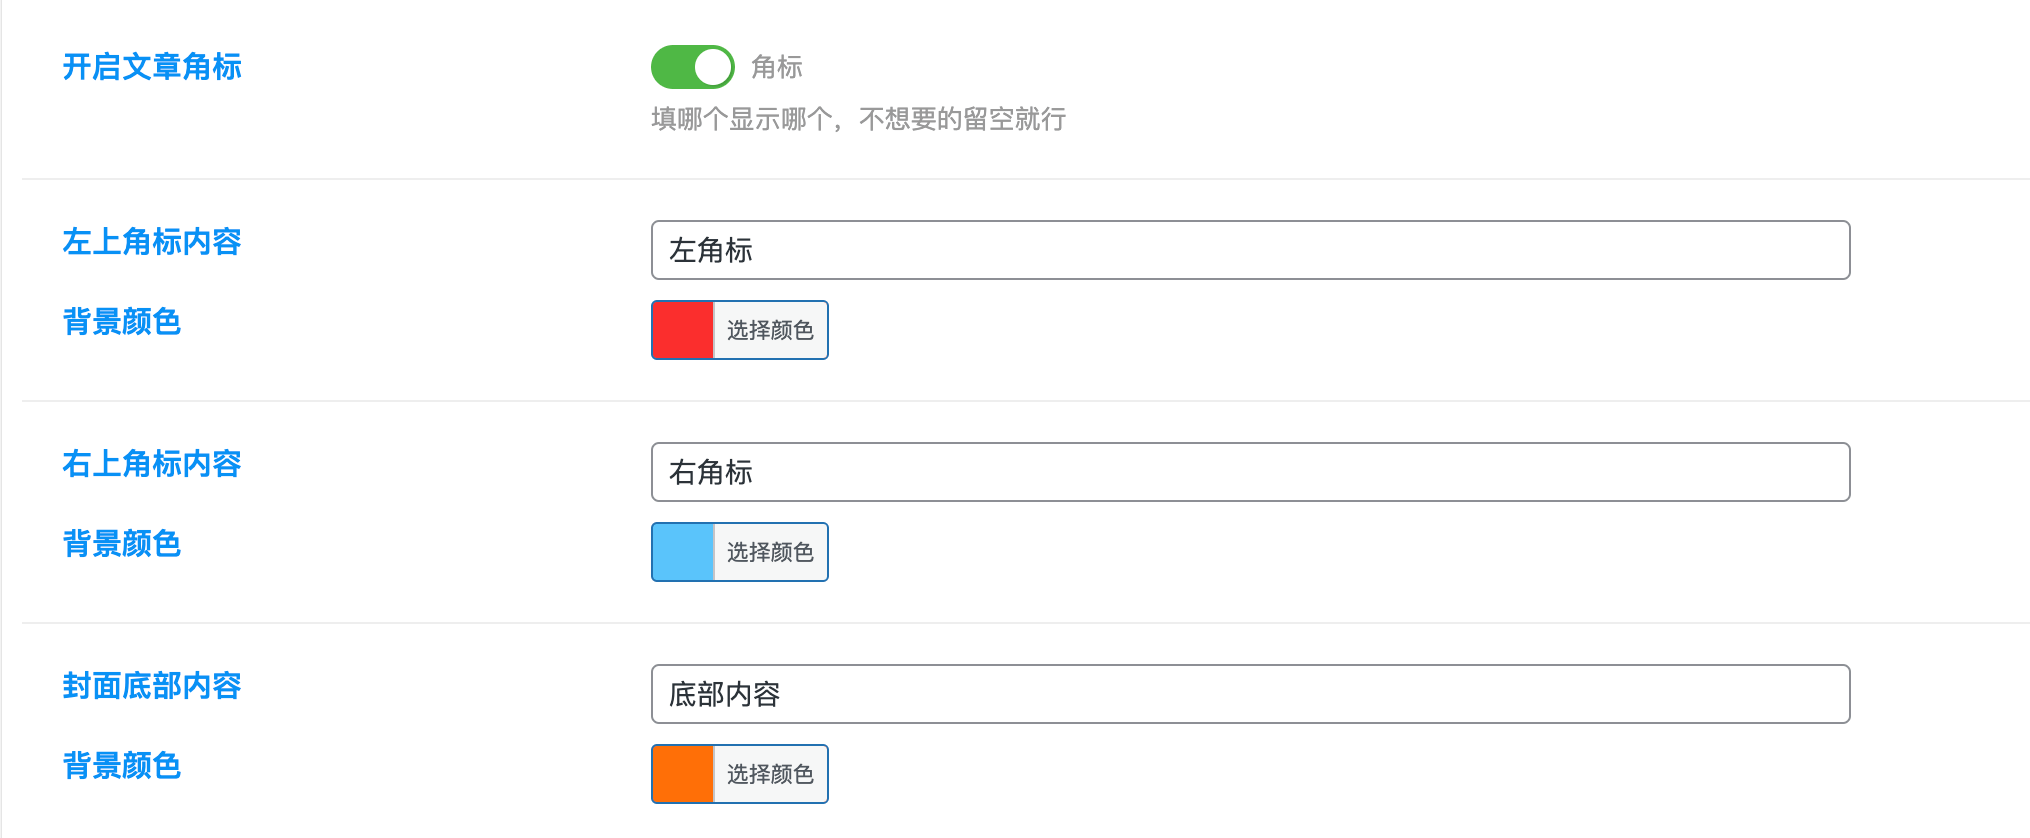
Task: Click the 左上角标内容 label link
Action: pos(151,243)
